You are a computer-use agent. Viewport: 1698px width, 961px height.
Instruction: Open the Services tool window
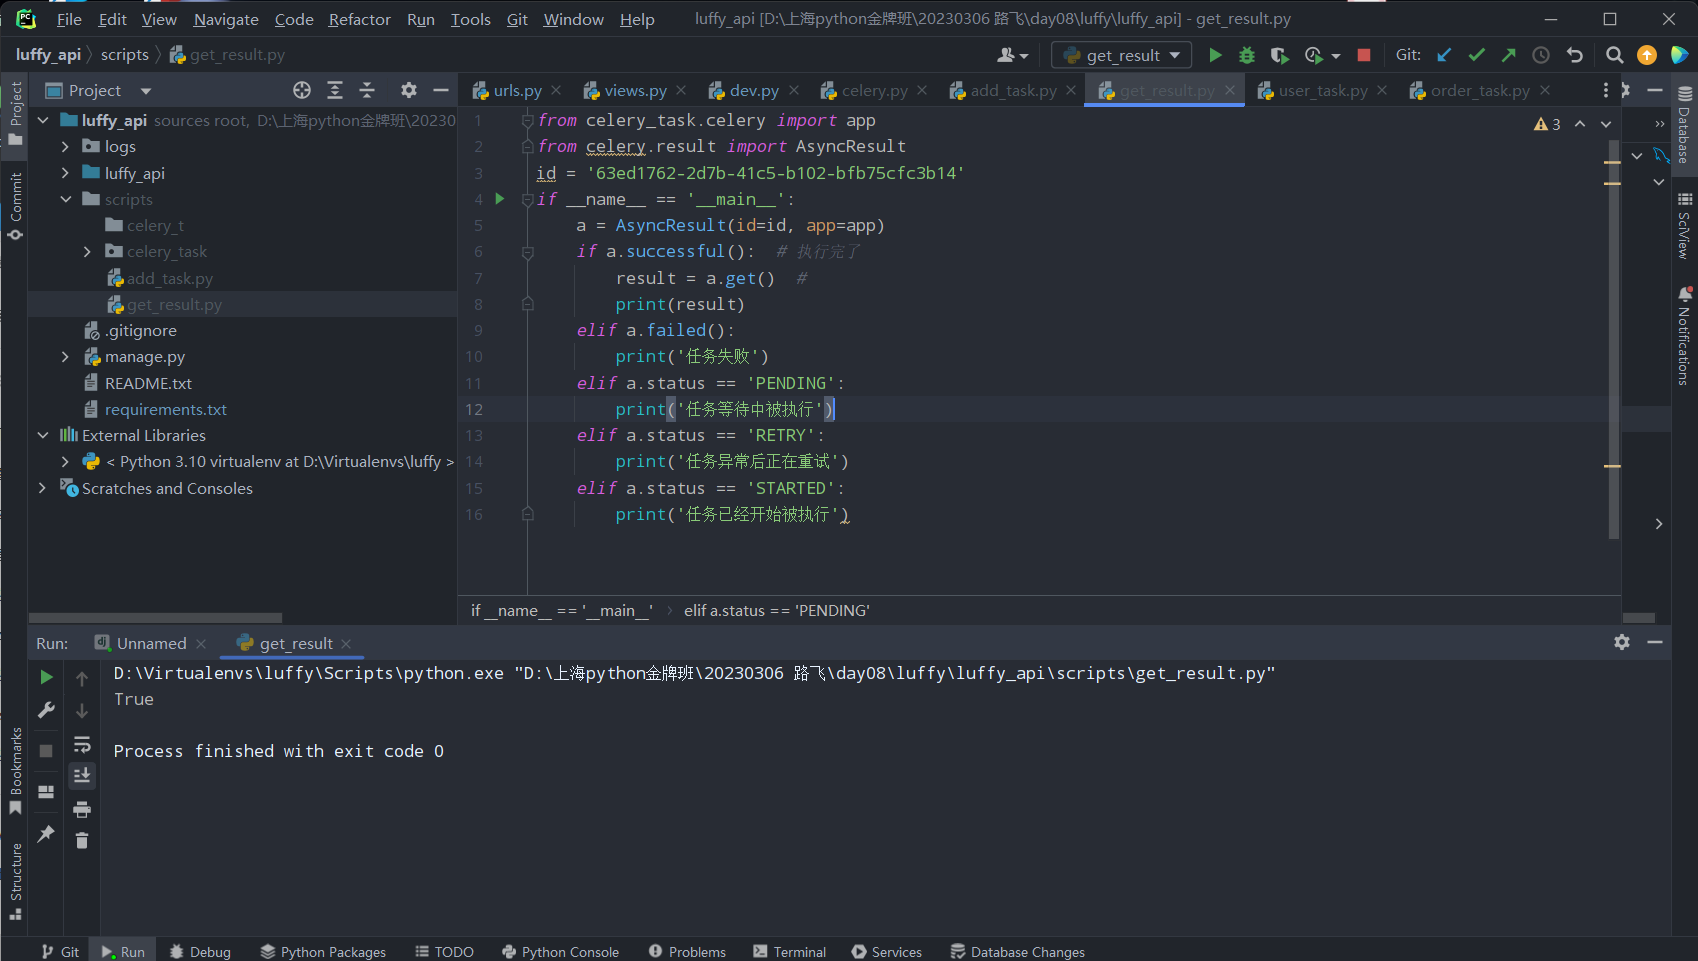886,951
